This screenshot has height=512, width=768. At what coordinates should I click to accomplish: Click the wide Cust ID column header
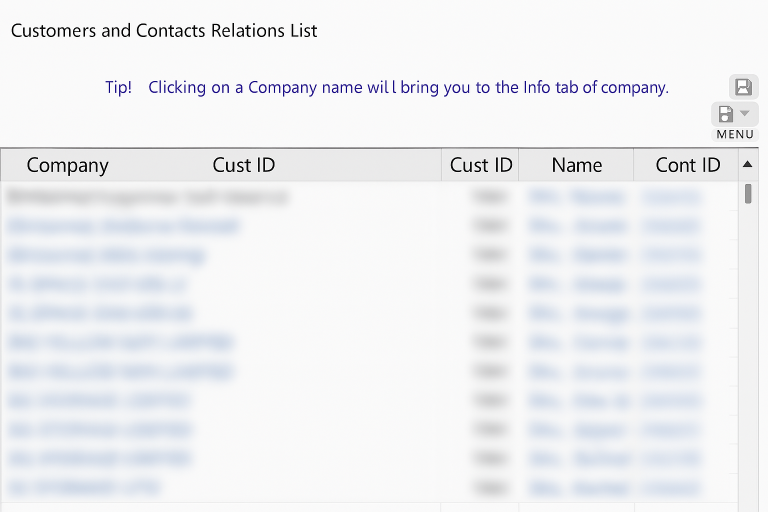[x=243, y=165]
